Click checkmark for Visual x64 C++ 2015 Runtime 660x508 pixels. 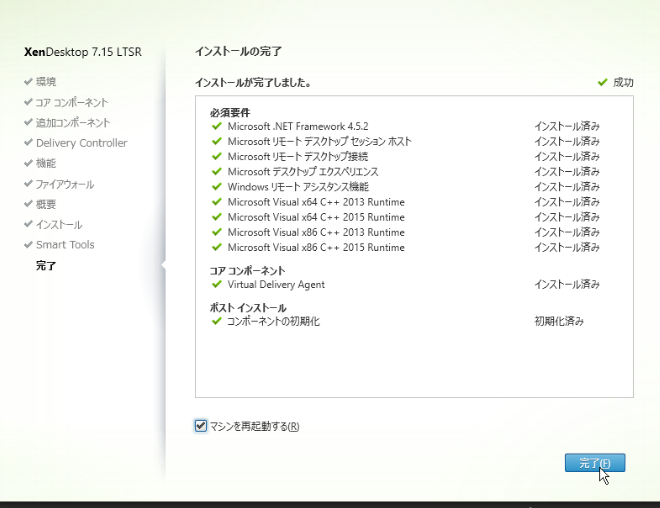[x=217, y=217]
